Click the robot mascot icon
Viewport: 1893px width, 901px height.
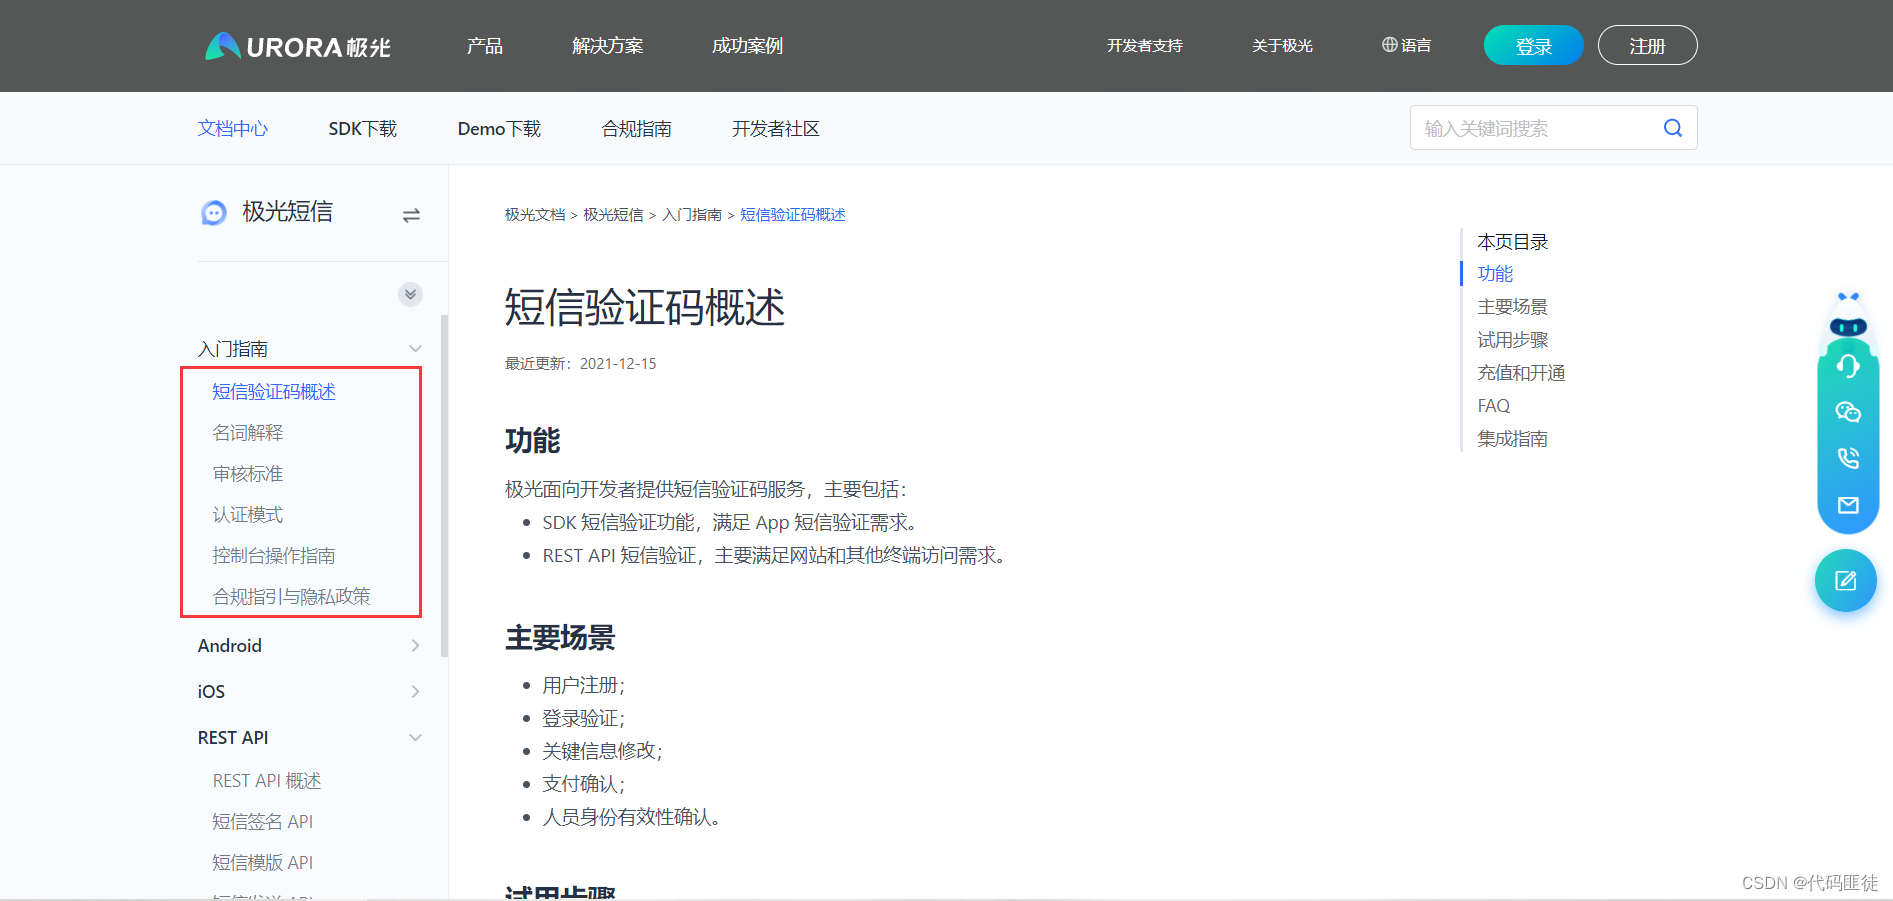tap(1847, 316)
